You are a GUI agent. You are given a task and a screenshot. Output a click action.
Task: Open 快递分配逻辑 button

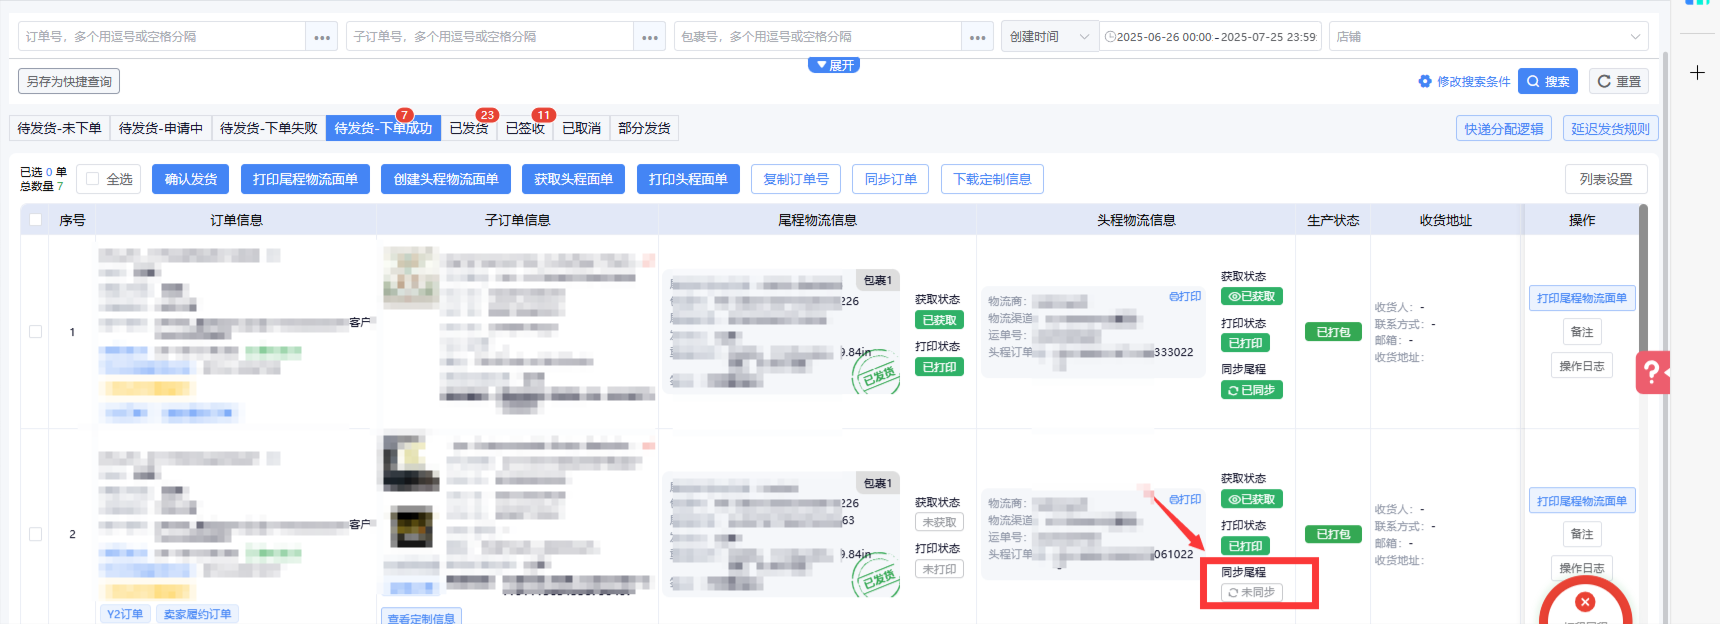click(x=1504, y=128)
